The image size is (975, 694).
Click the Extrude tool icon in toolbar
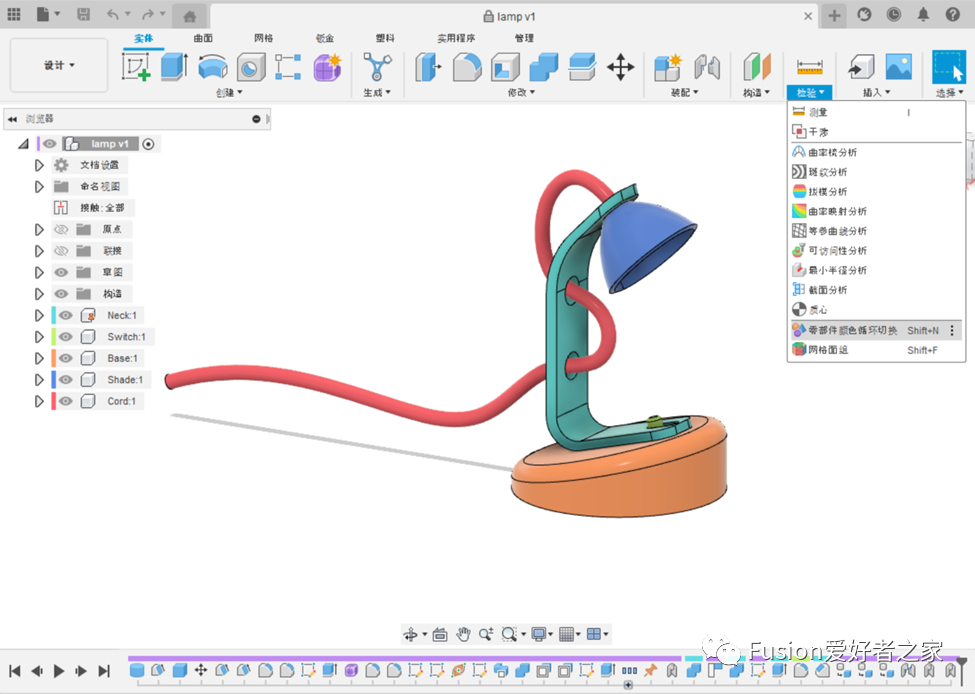pos(174,67)
